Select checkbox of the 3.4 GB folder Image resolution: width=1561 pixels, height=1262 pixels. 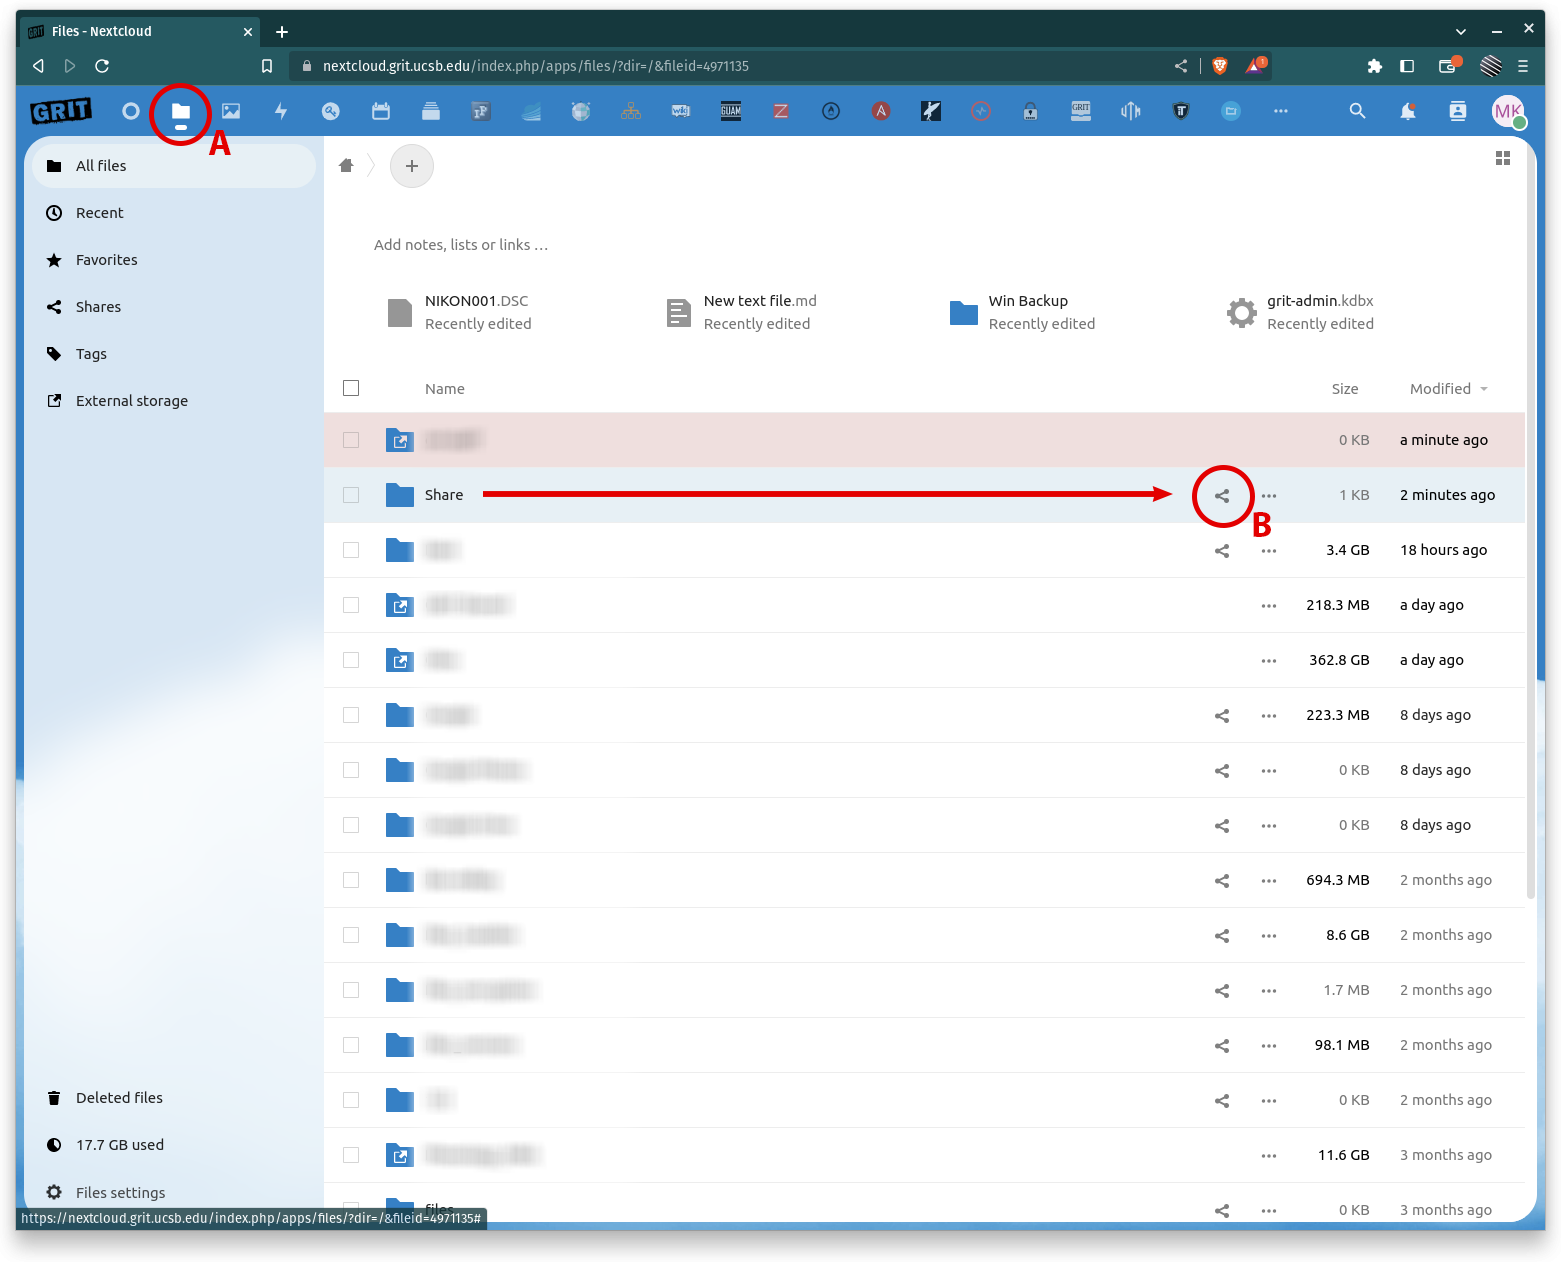351,550
